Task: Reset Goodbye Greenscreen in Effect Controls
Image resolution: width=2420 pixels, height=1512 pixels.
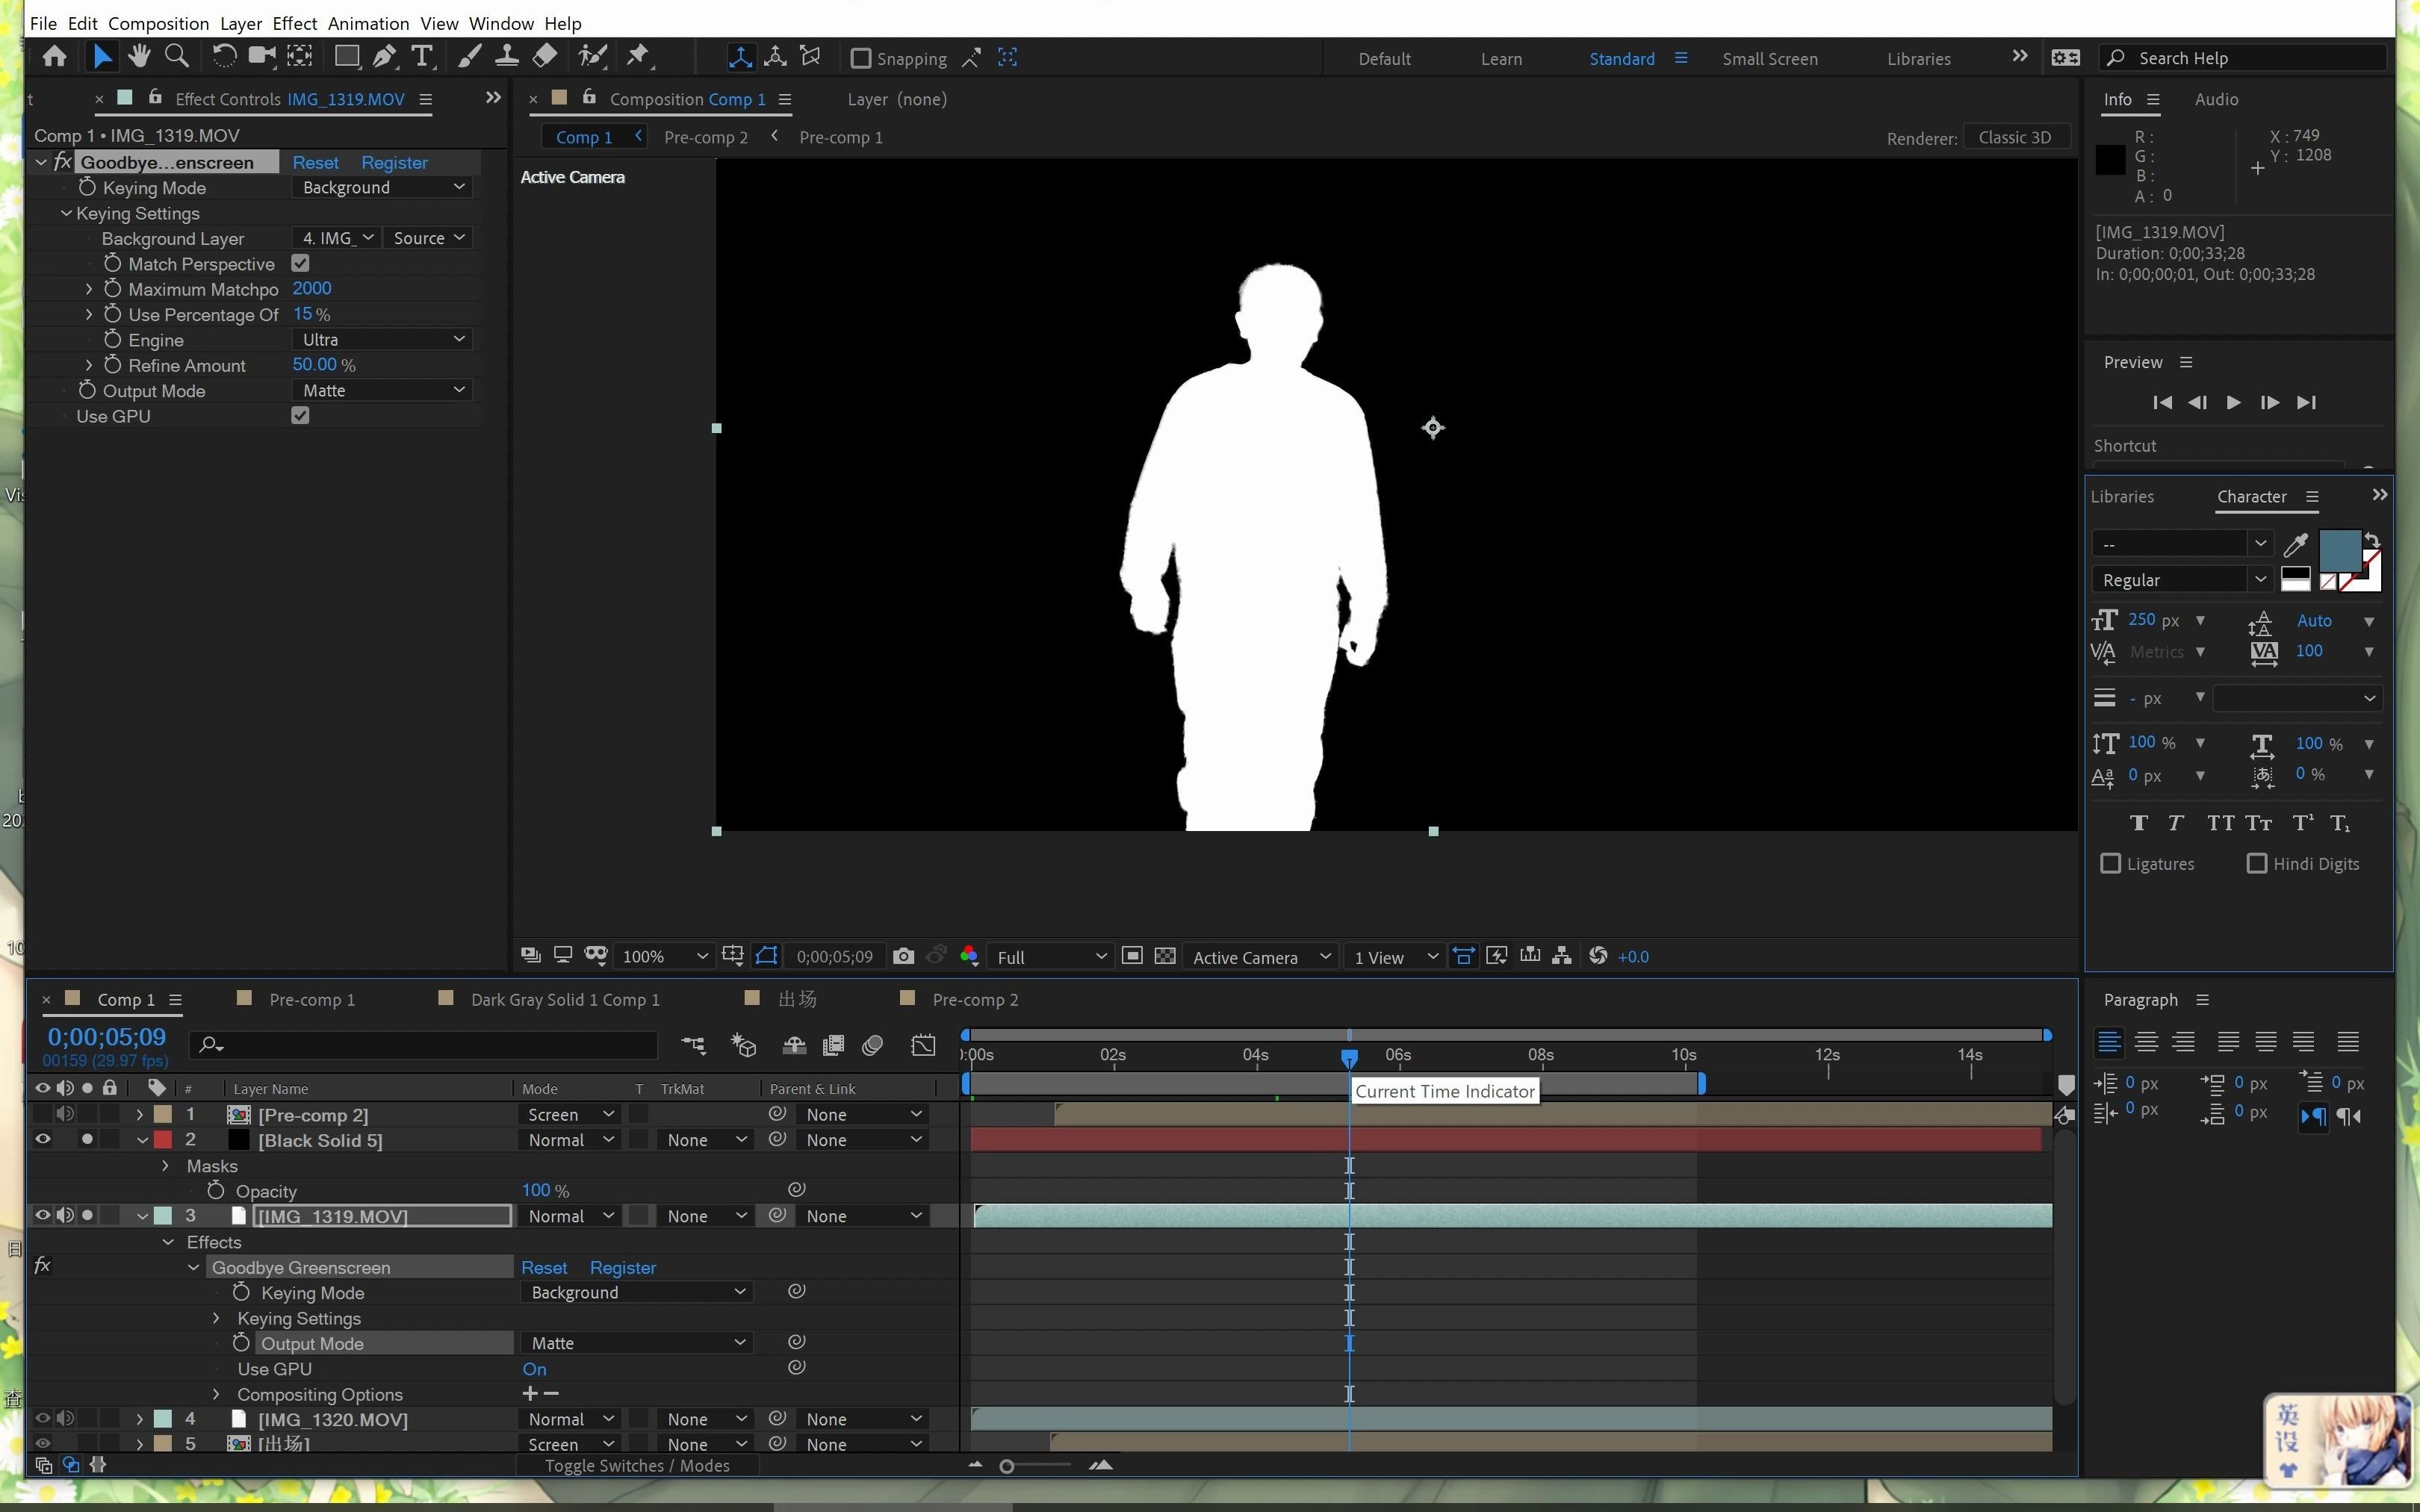Action: tap(315, 162)
